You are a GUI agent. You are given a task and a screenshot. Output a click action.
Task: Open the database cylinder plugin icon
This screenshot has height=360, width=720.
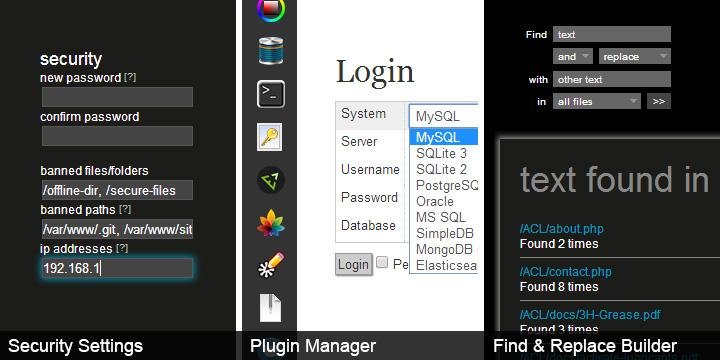click(x=271, y=51)
